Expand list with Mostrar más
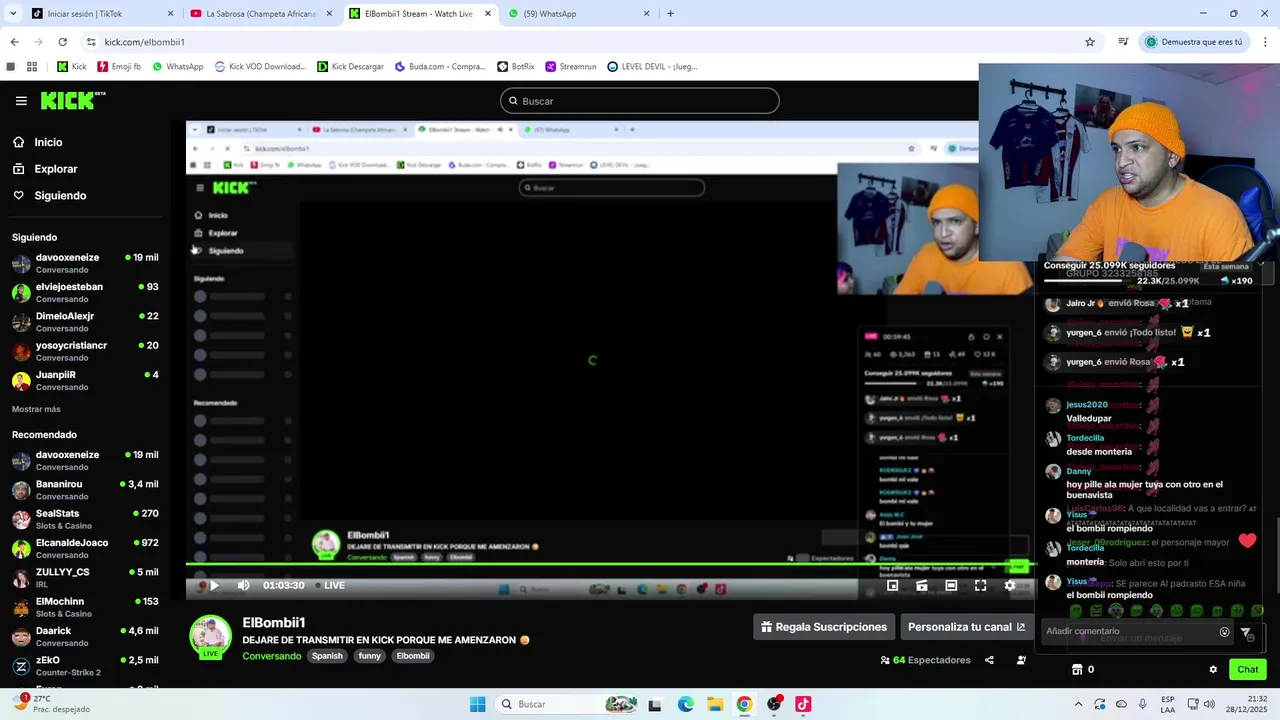 [x=36, y=409]
